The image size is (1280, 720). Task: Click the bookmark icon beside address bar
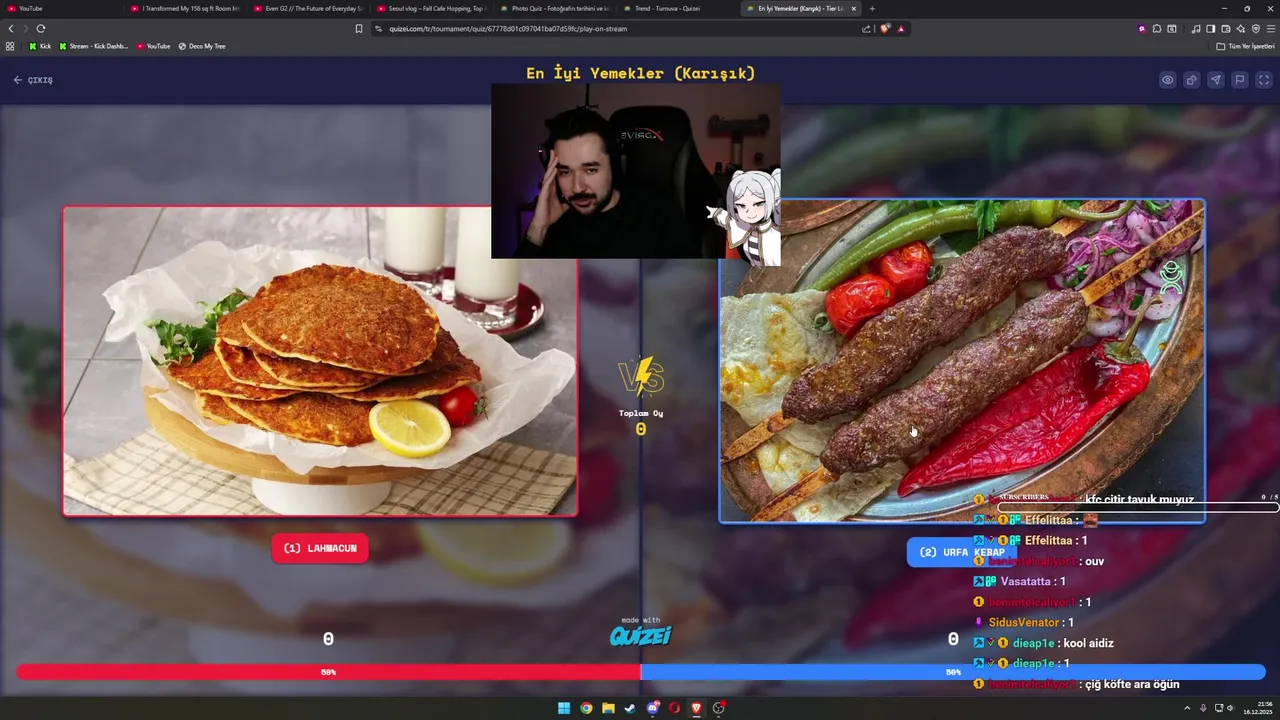coord(359,29)
